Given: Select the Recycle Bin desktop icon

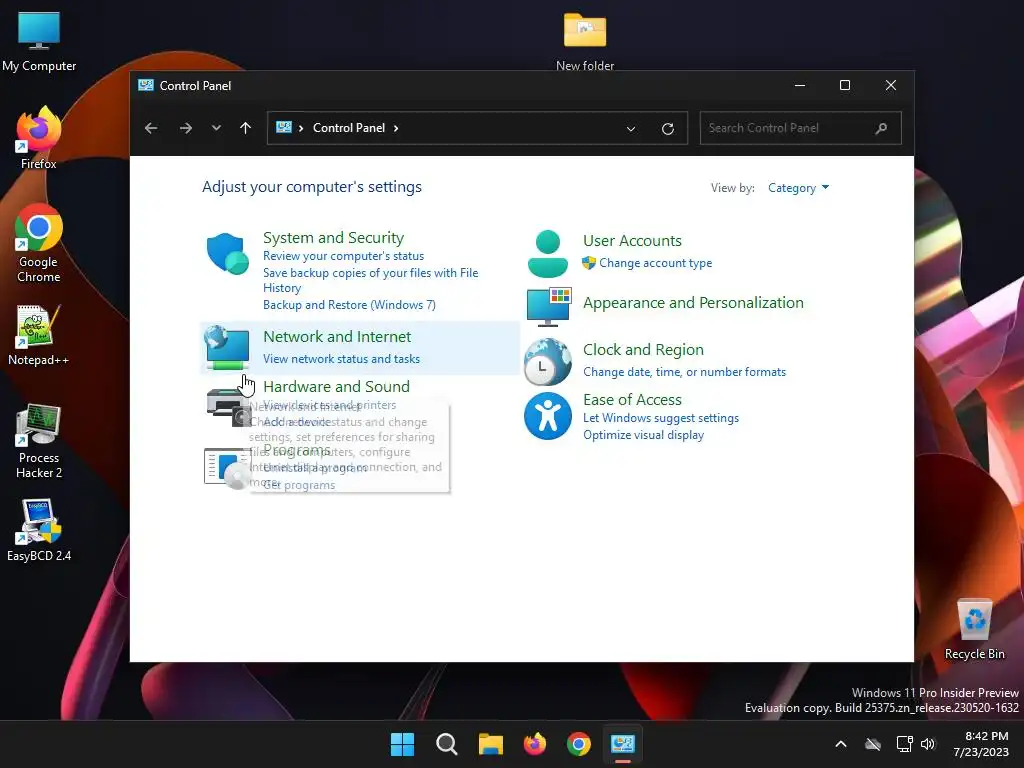Looking at the screenshot, I should click(x=974, y=629).
